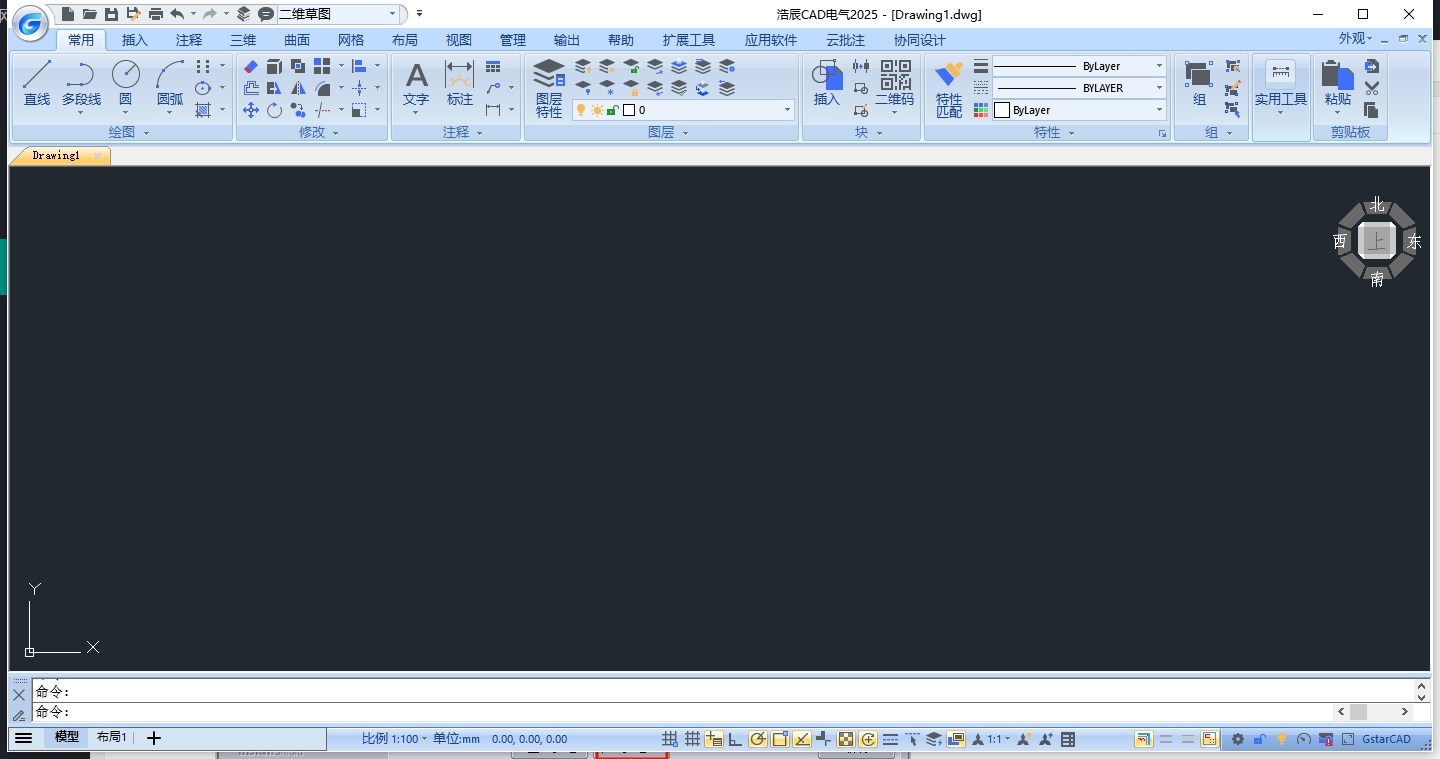This screenshot has height=759, width=1440.
Task: Click the 组 group tool icon
Action: (1199, 83)
